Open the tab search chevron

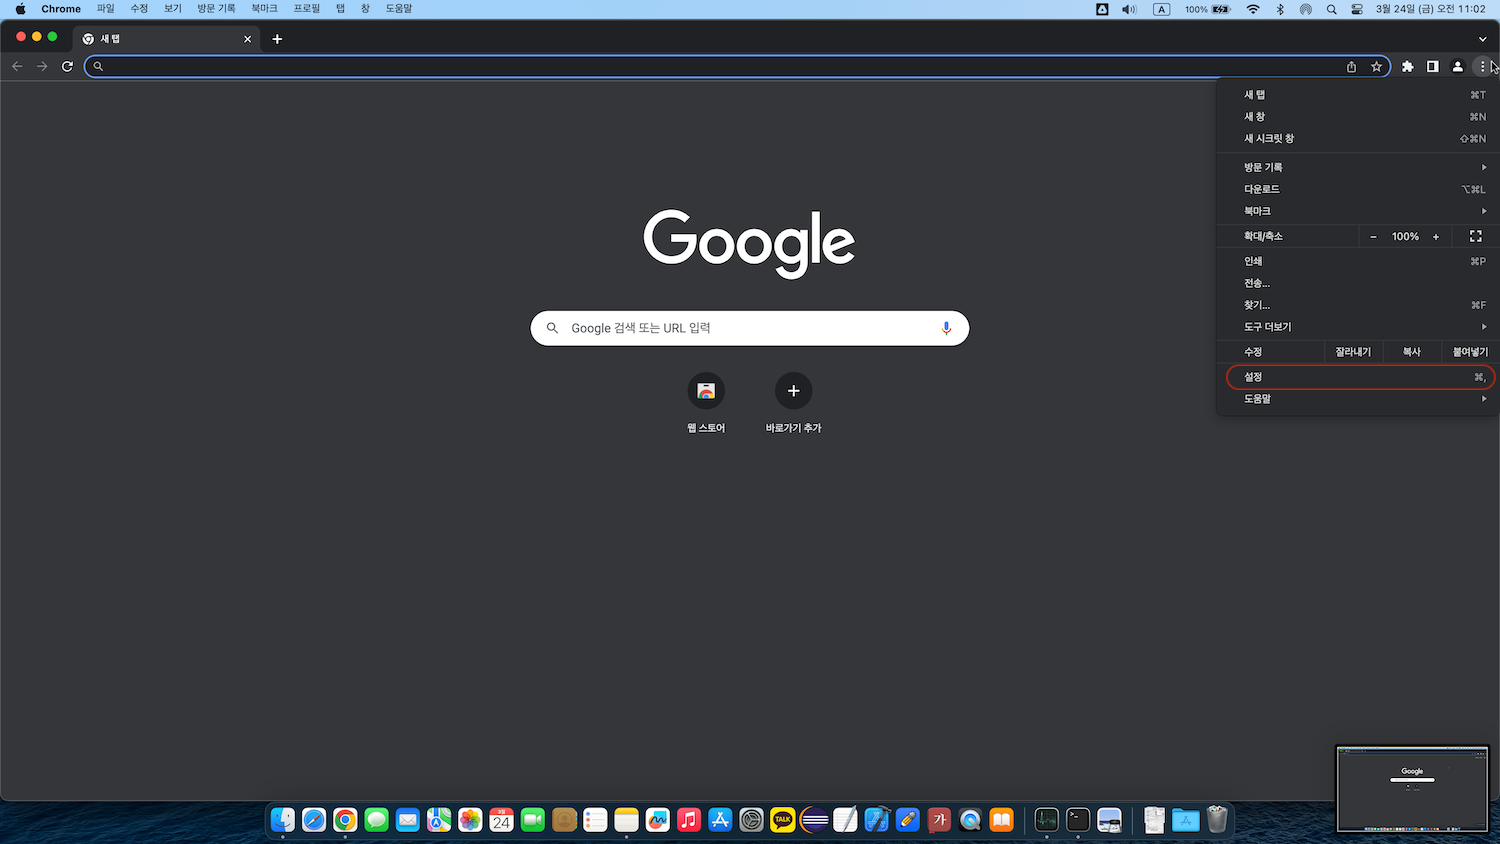point(1482,39)
